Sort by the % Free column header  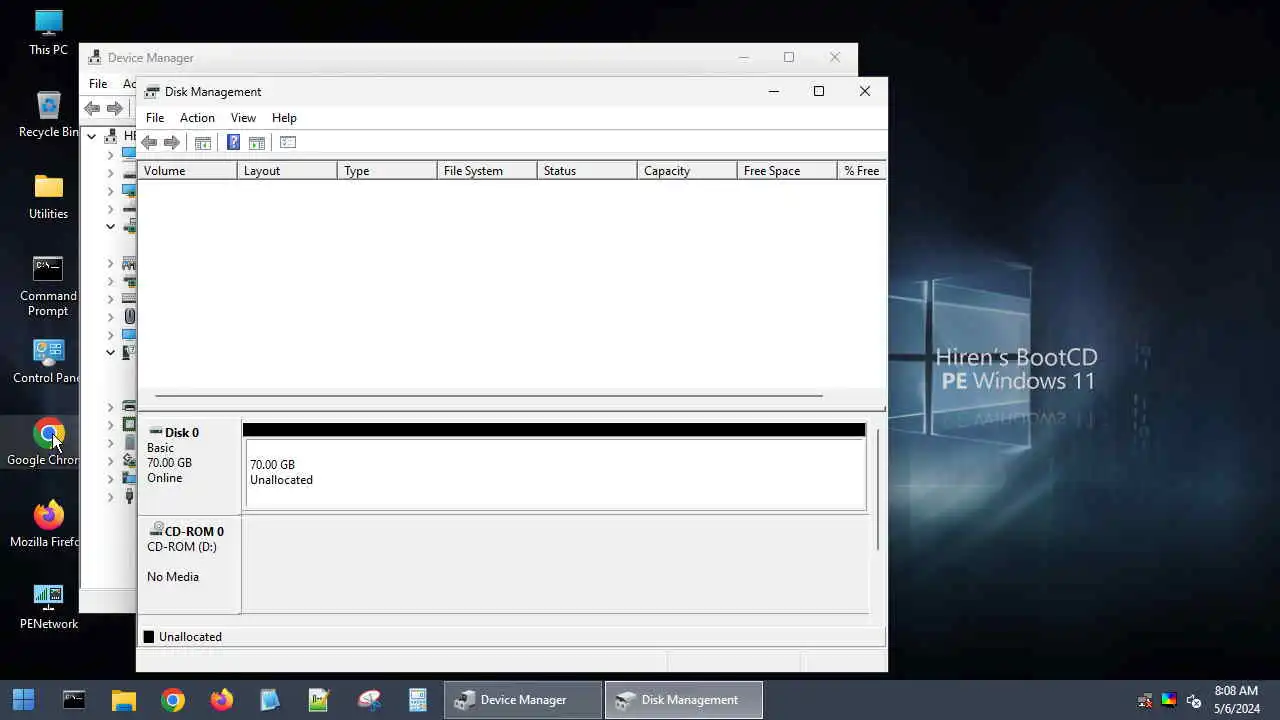[x=861, y=171]
